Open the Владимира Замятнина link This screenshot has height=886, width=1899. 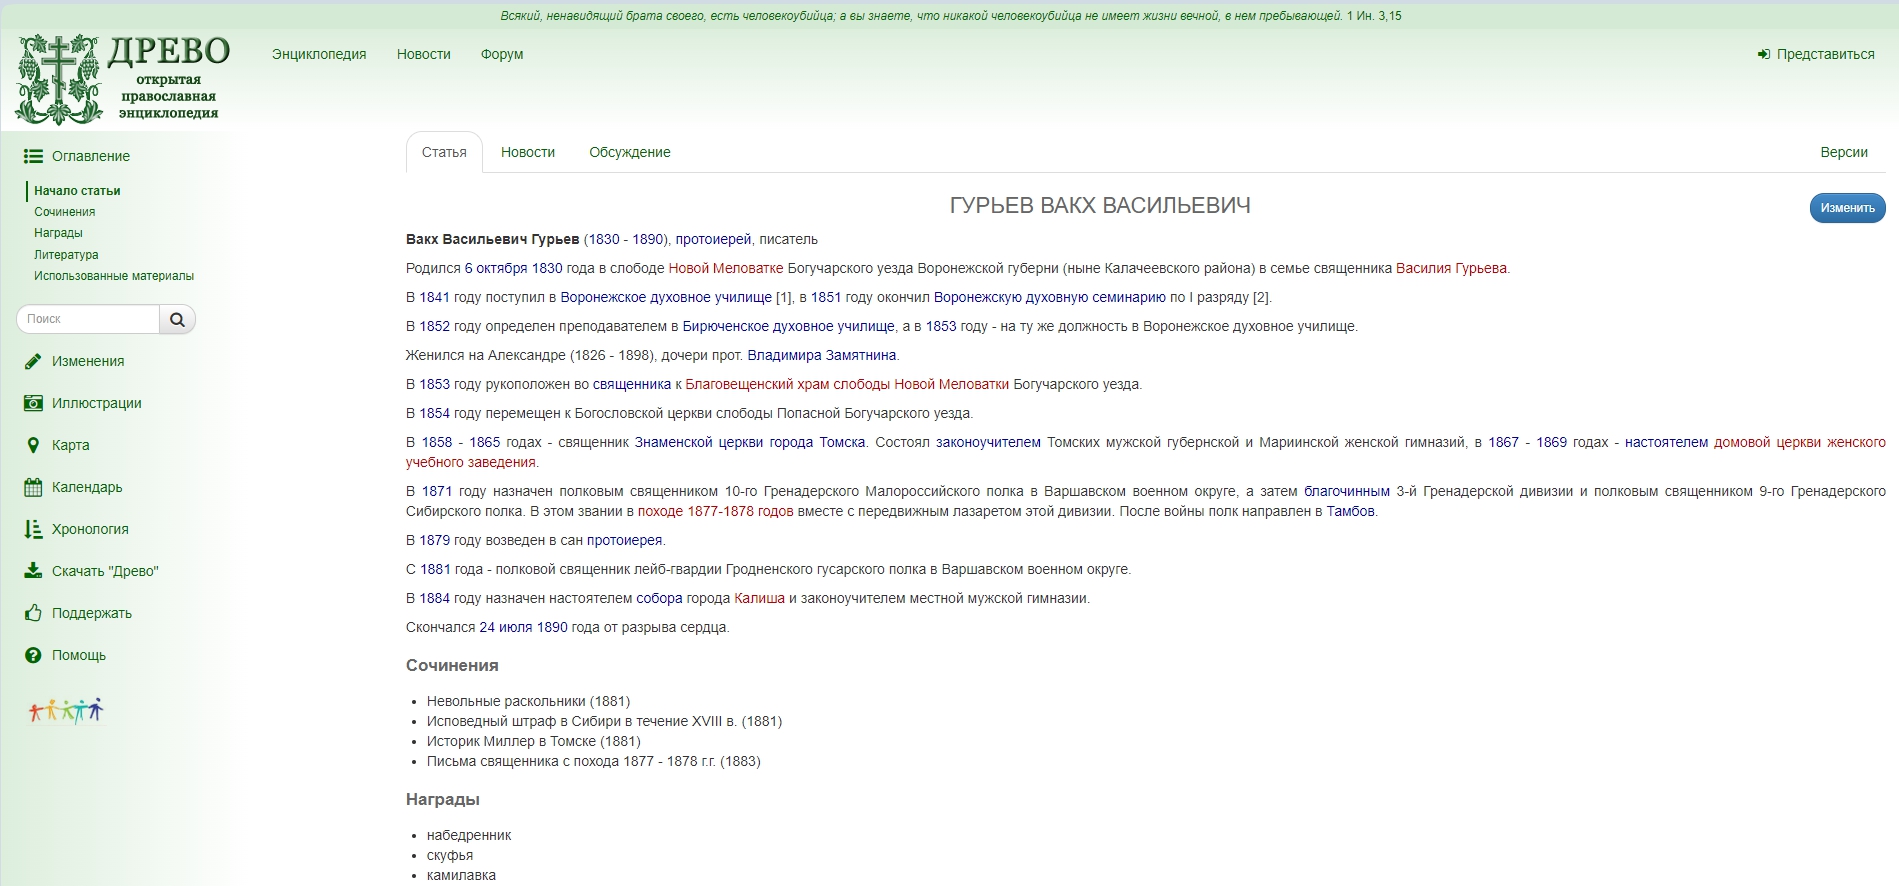point(822,355)
